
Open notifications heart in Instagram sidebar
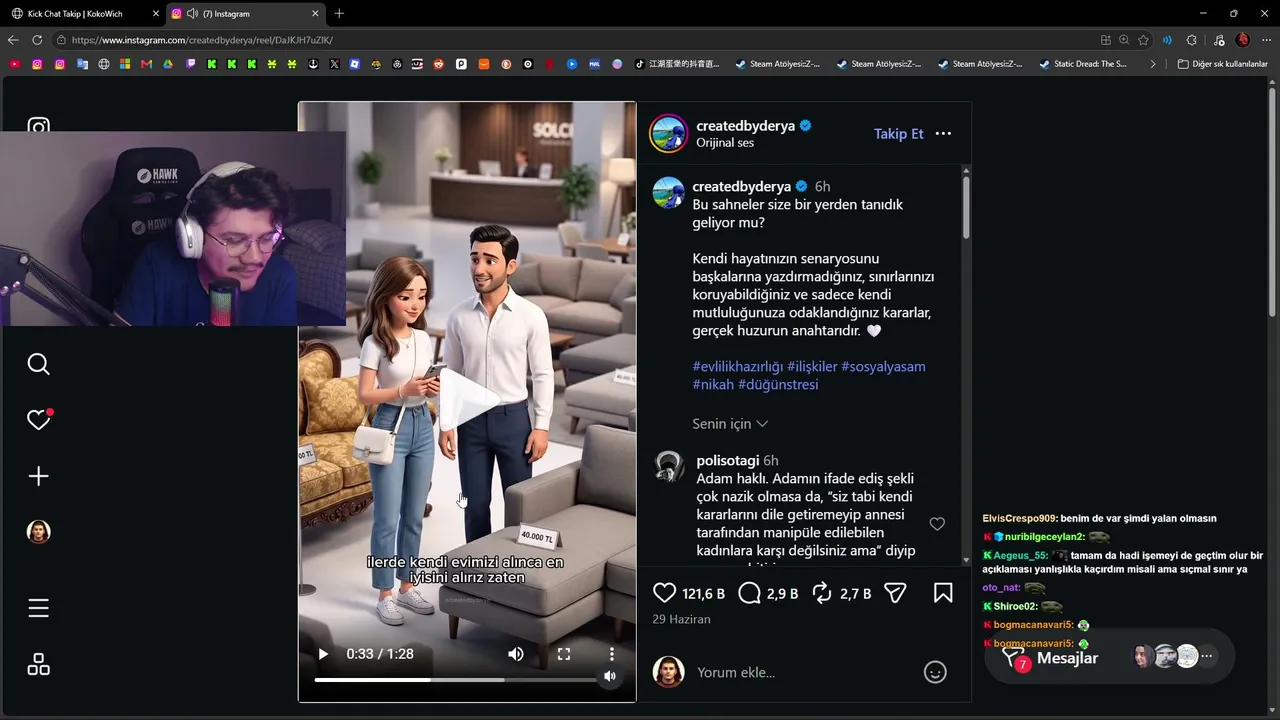[x=38, y=420]
